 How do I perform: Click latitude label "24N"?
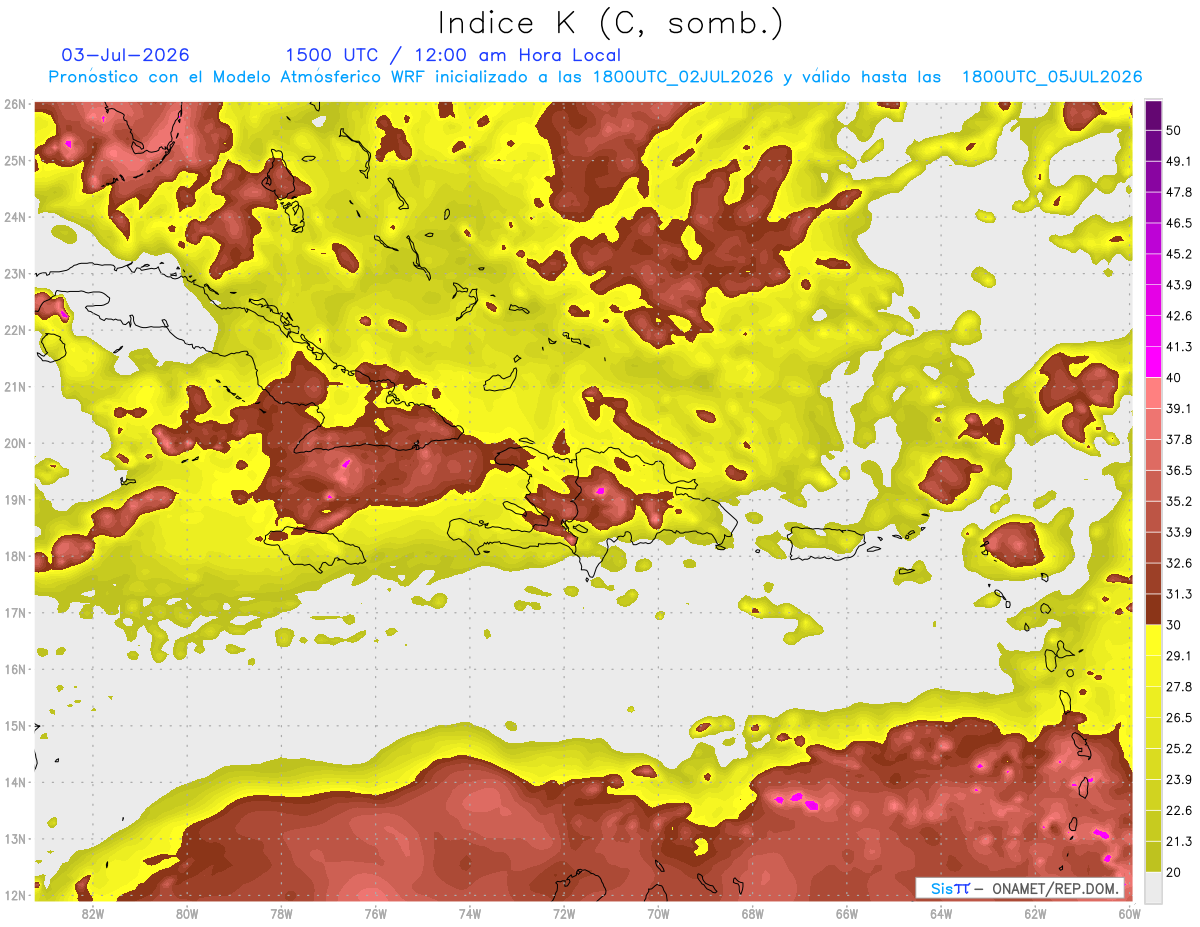pos(14,217)
